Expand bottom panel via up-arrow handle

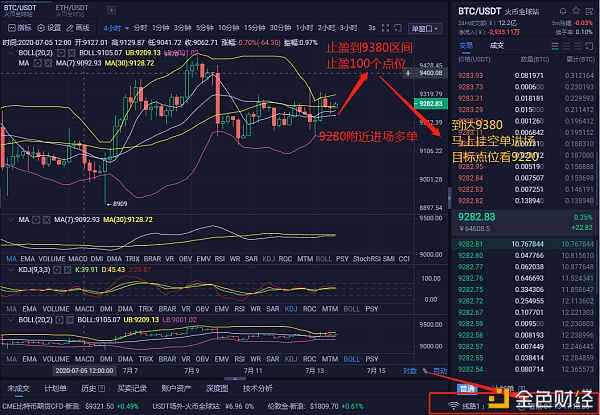tap(235, 379)
